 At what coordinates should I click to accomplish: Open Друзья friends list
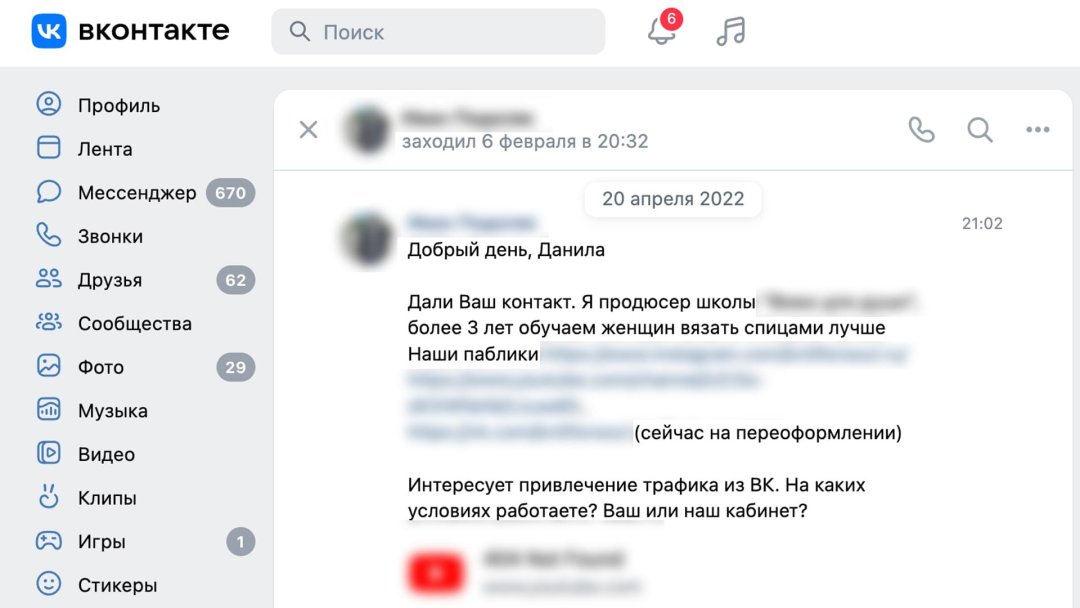(x=145, y=280)
